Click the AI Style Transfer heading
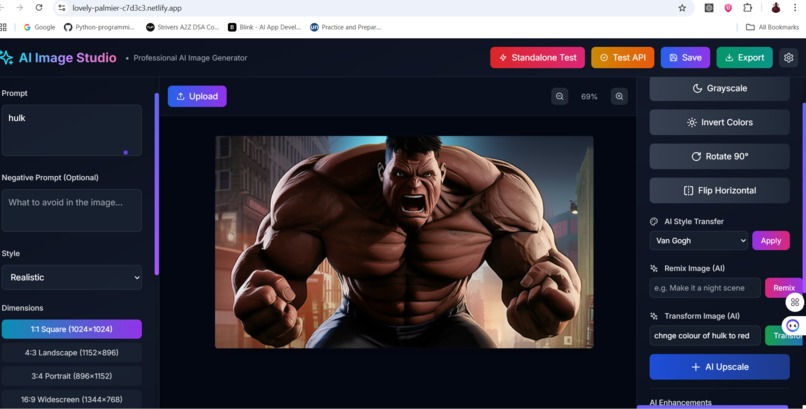Image resolution: width=806 pixels, height=409 pixels. (693, 221)
